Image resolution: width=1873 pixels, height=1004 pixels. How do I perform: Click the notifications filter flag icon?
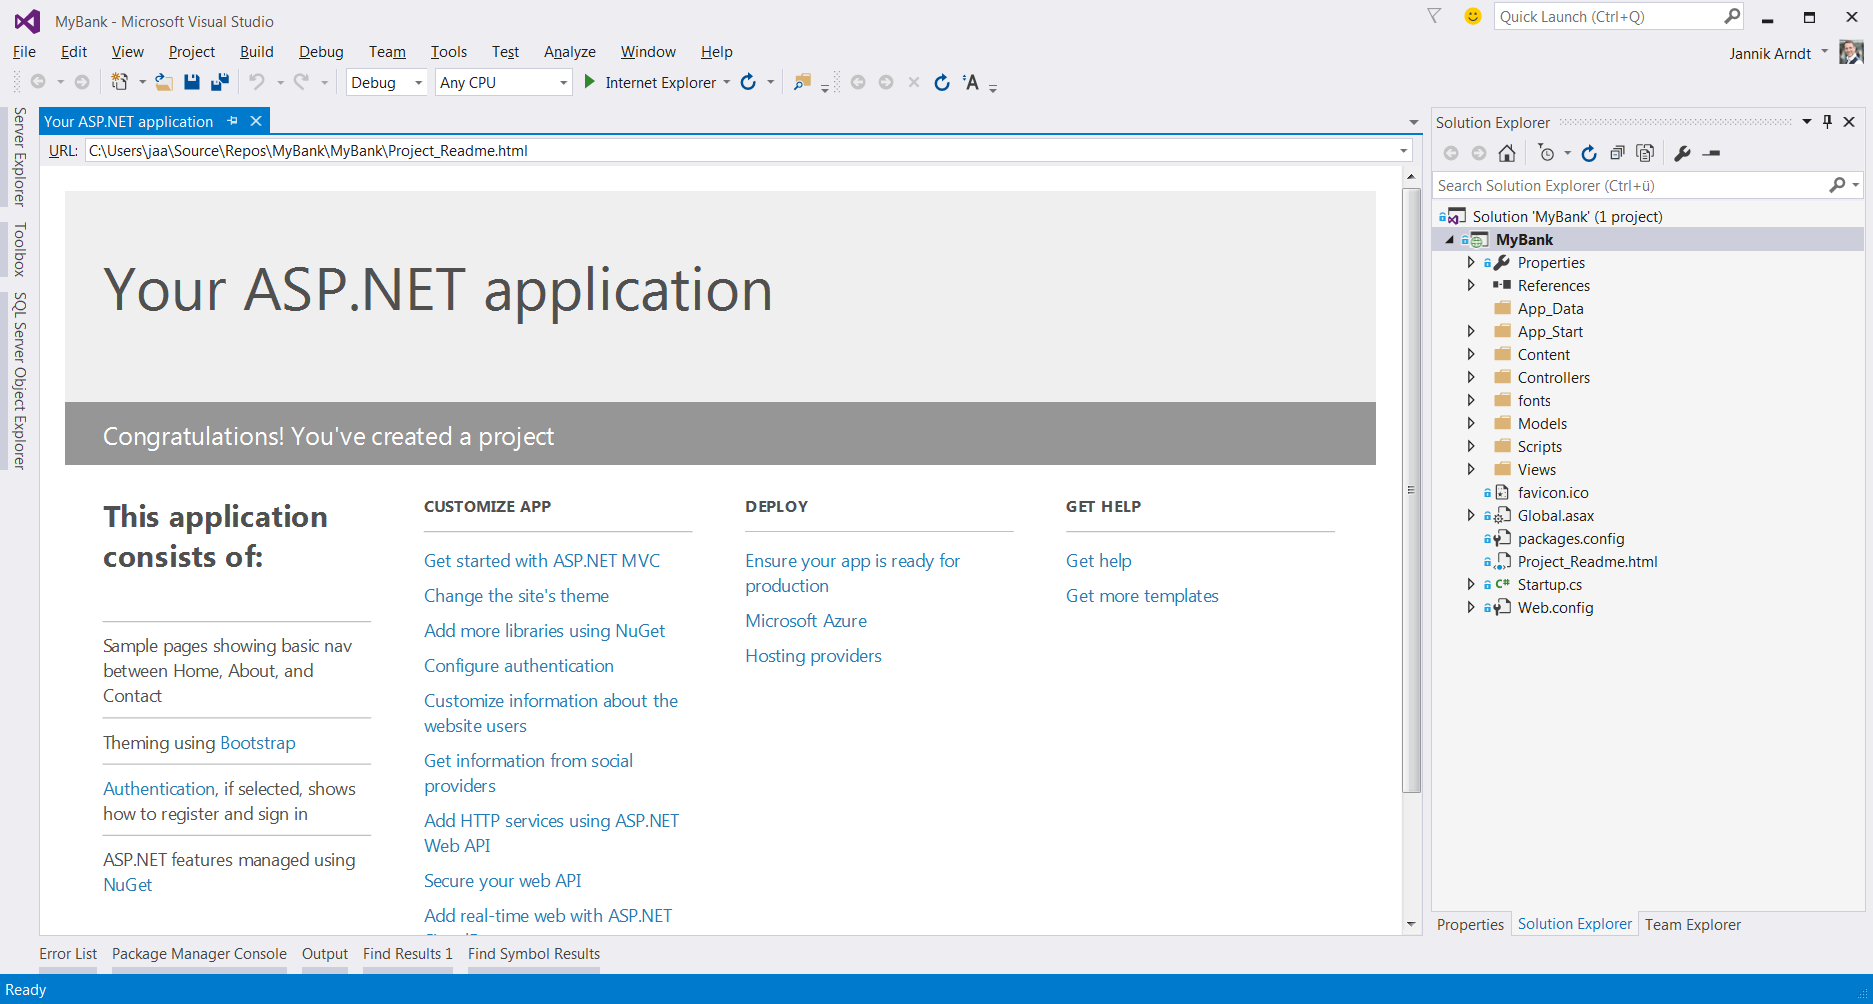[x=1434, y=16]
